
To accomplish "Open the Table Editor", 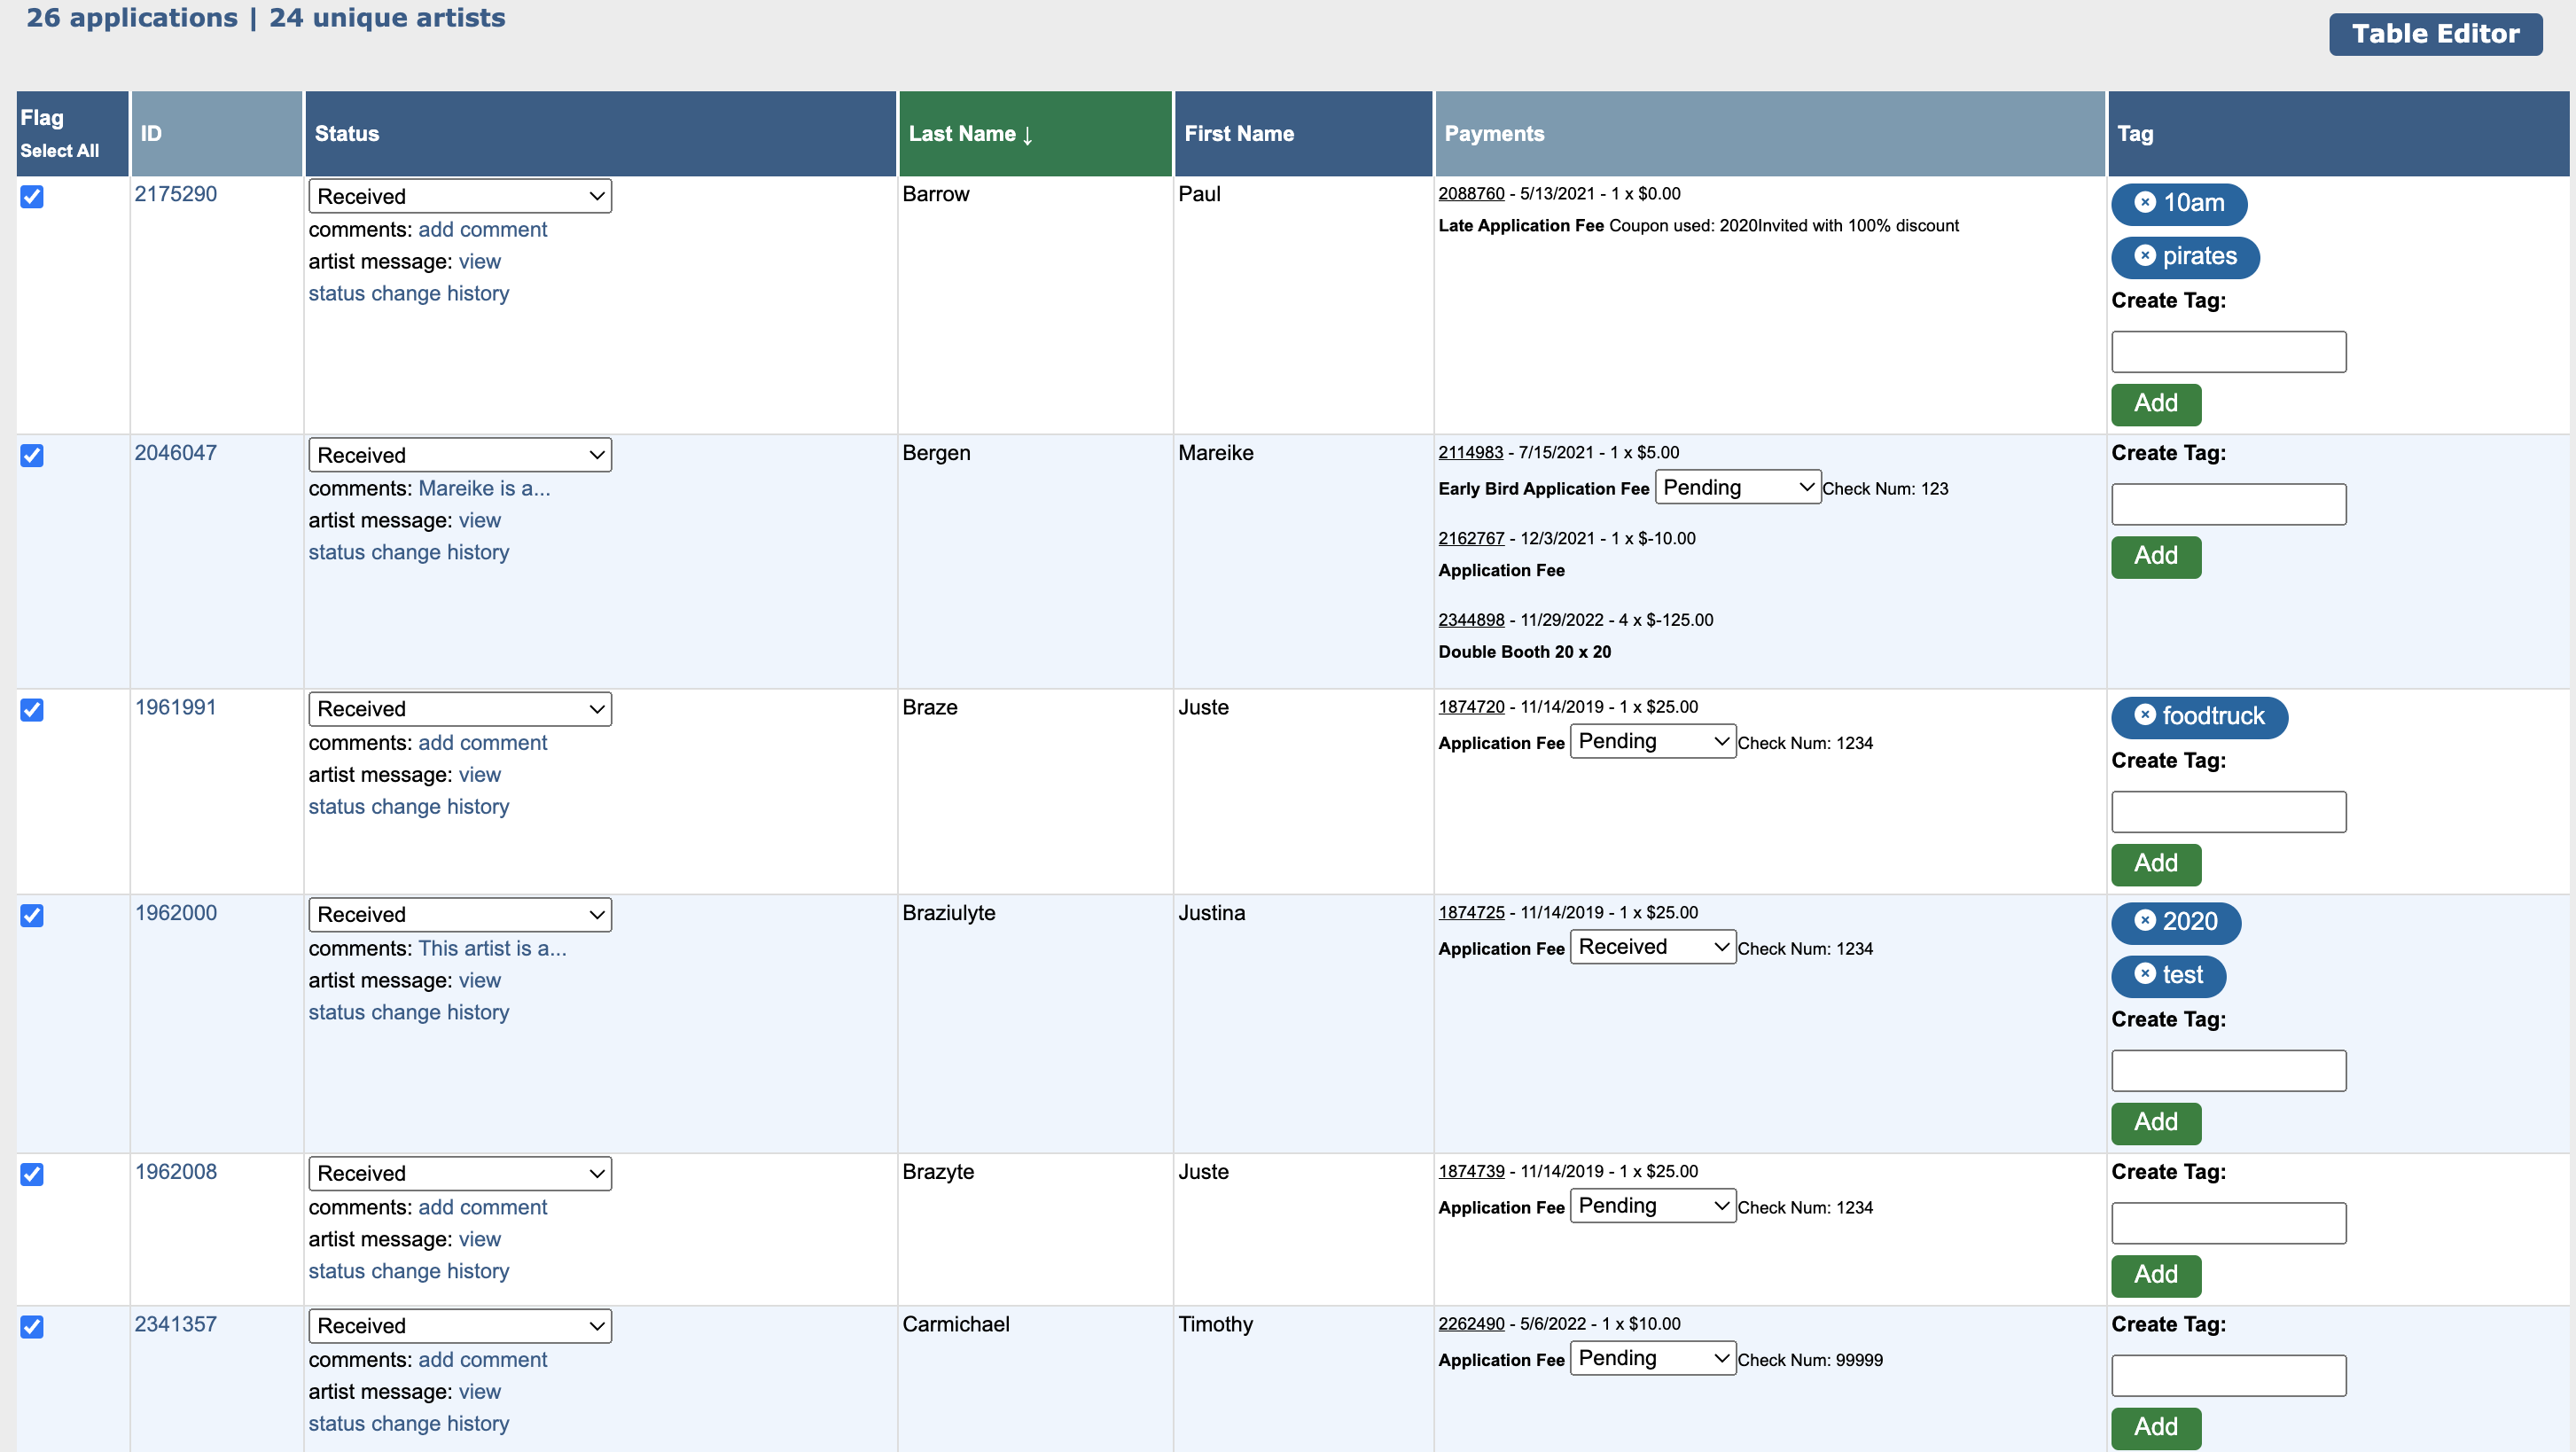I will click(2434, 34).
